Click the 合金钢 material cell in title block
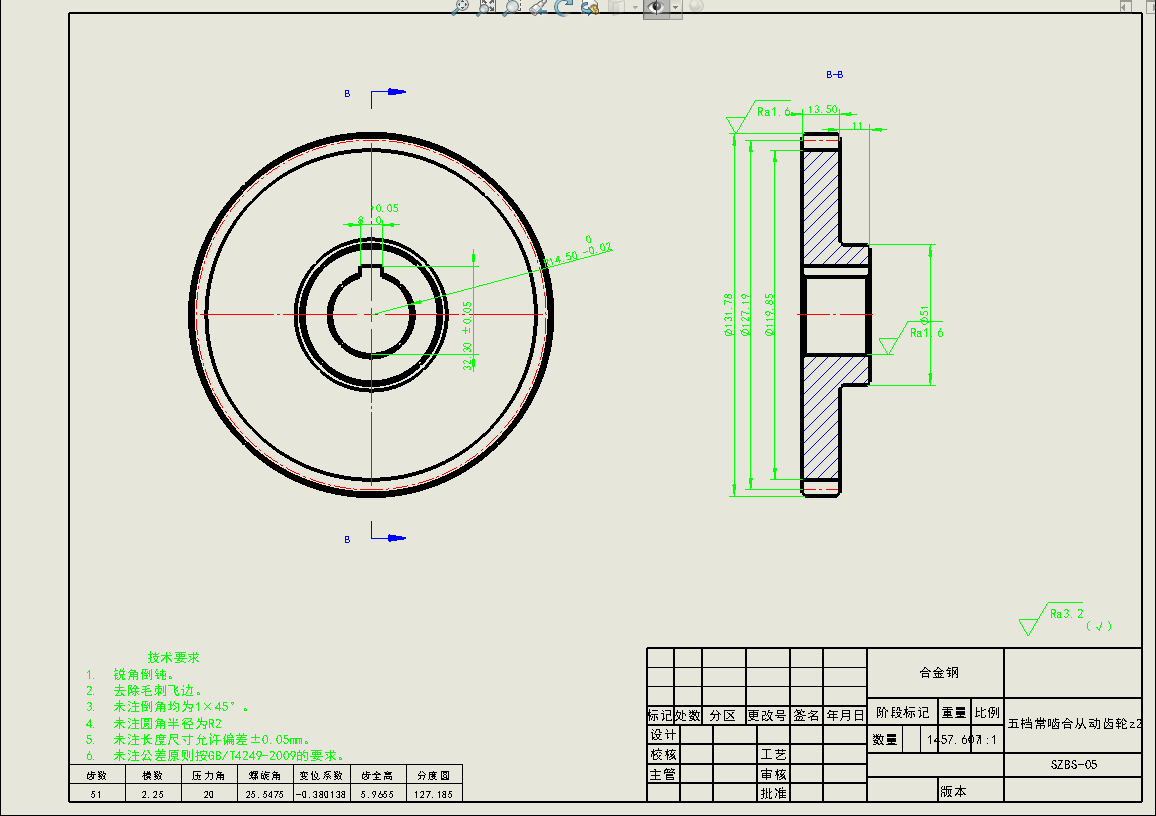This screenshot has height=816, width=1156. pos(934,672)
